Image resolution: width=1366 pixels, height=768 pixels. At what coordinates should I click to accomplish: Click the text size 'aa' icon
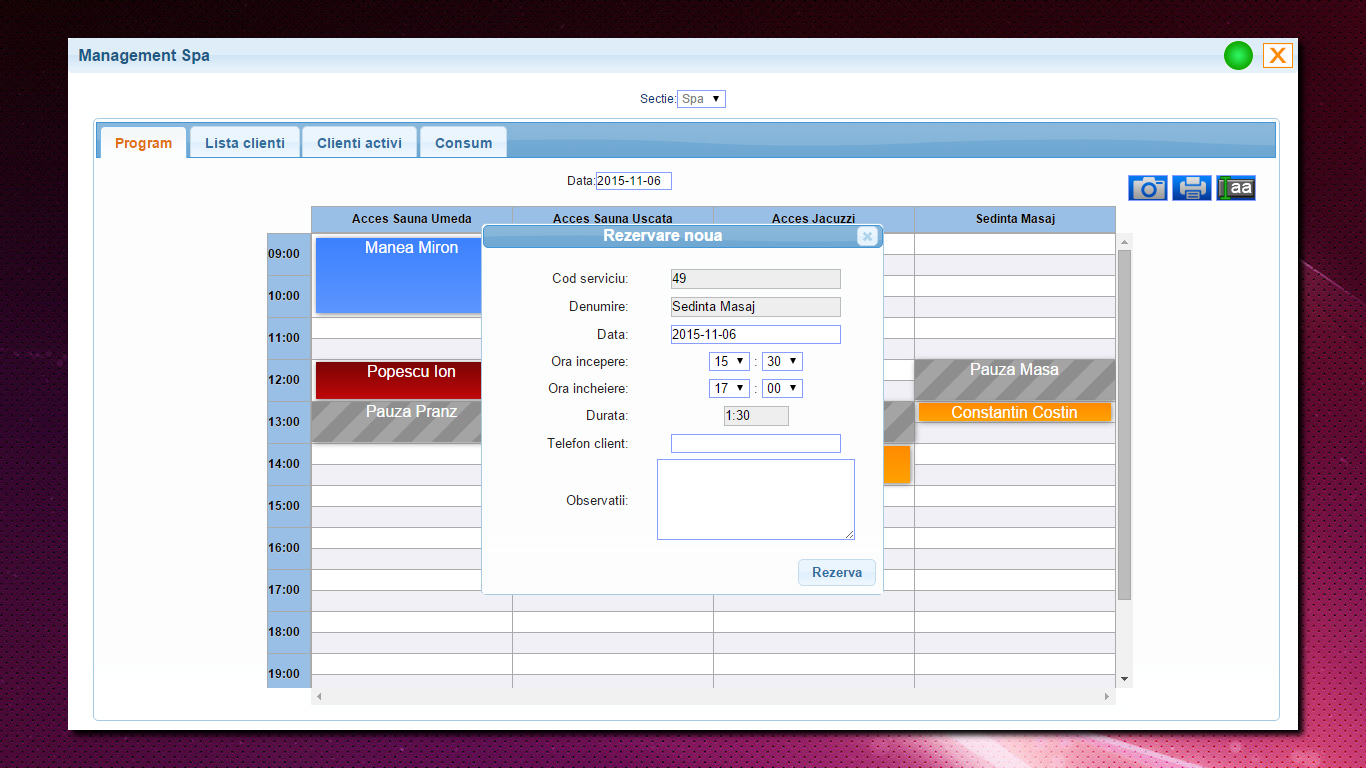tap(1236, 188)
